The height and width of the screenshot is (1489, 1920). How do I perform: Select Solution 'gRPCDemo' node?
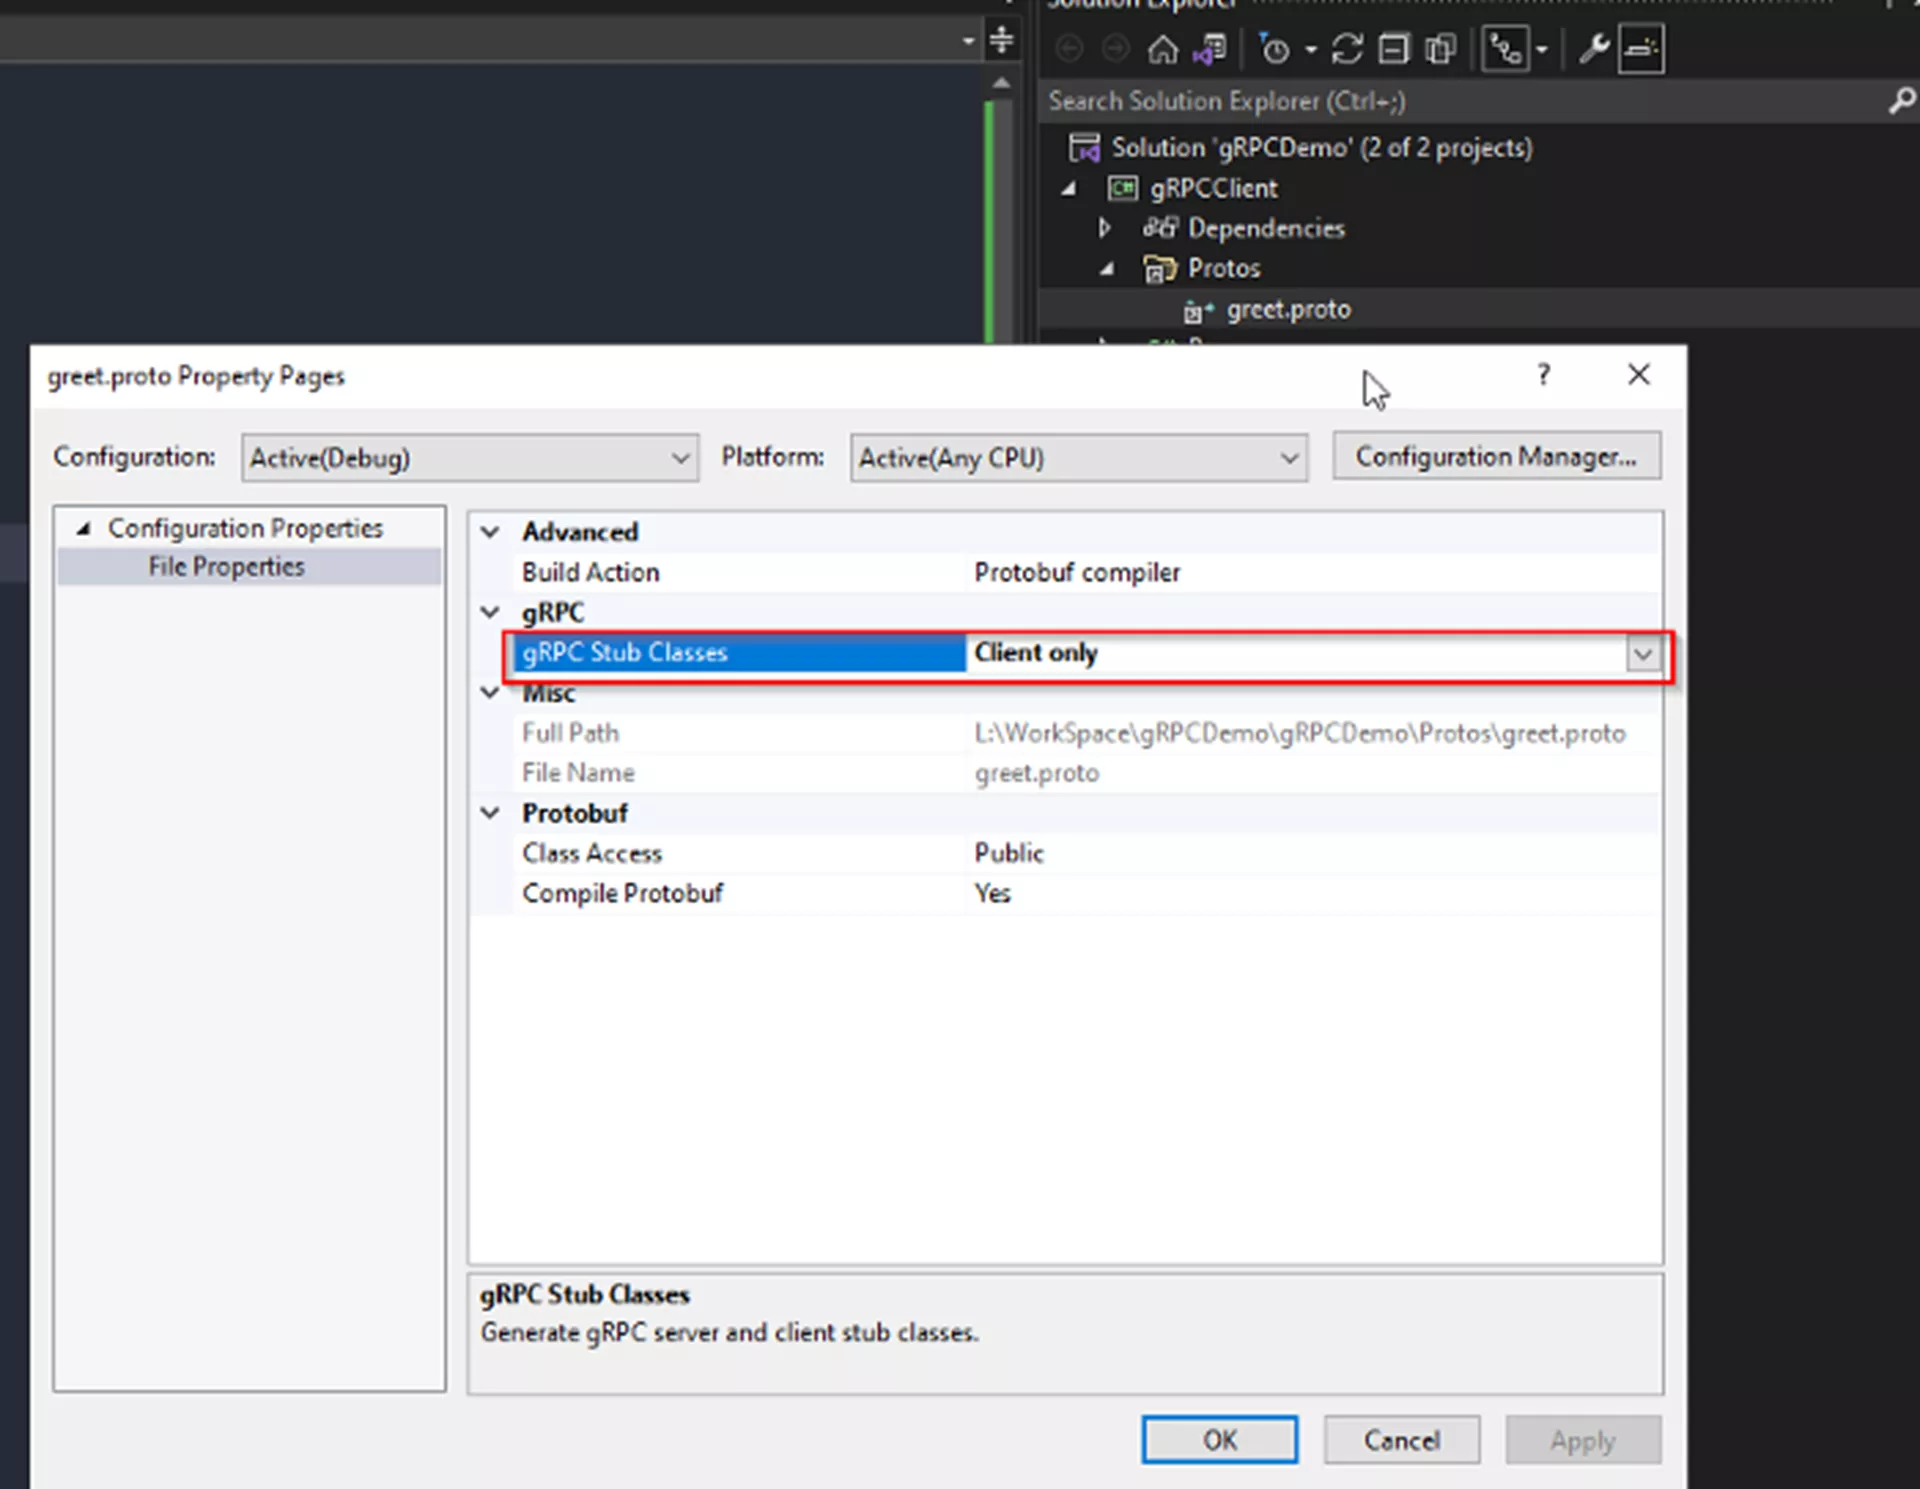(x=1321, y=148)
